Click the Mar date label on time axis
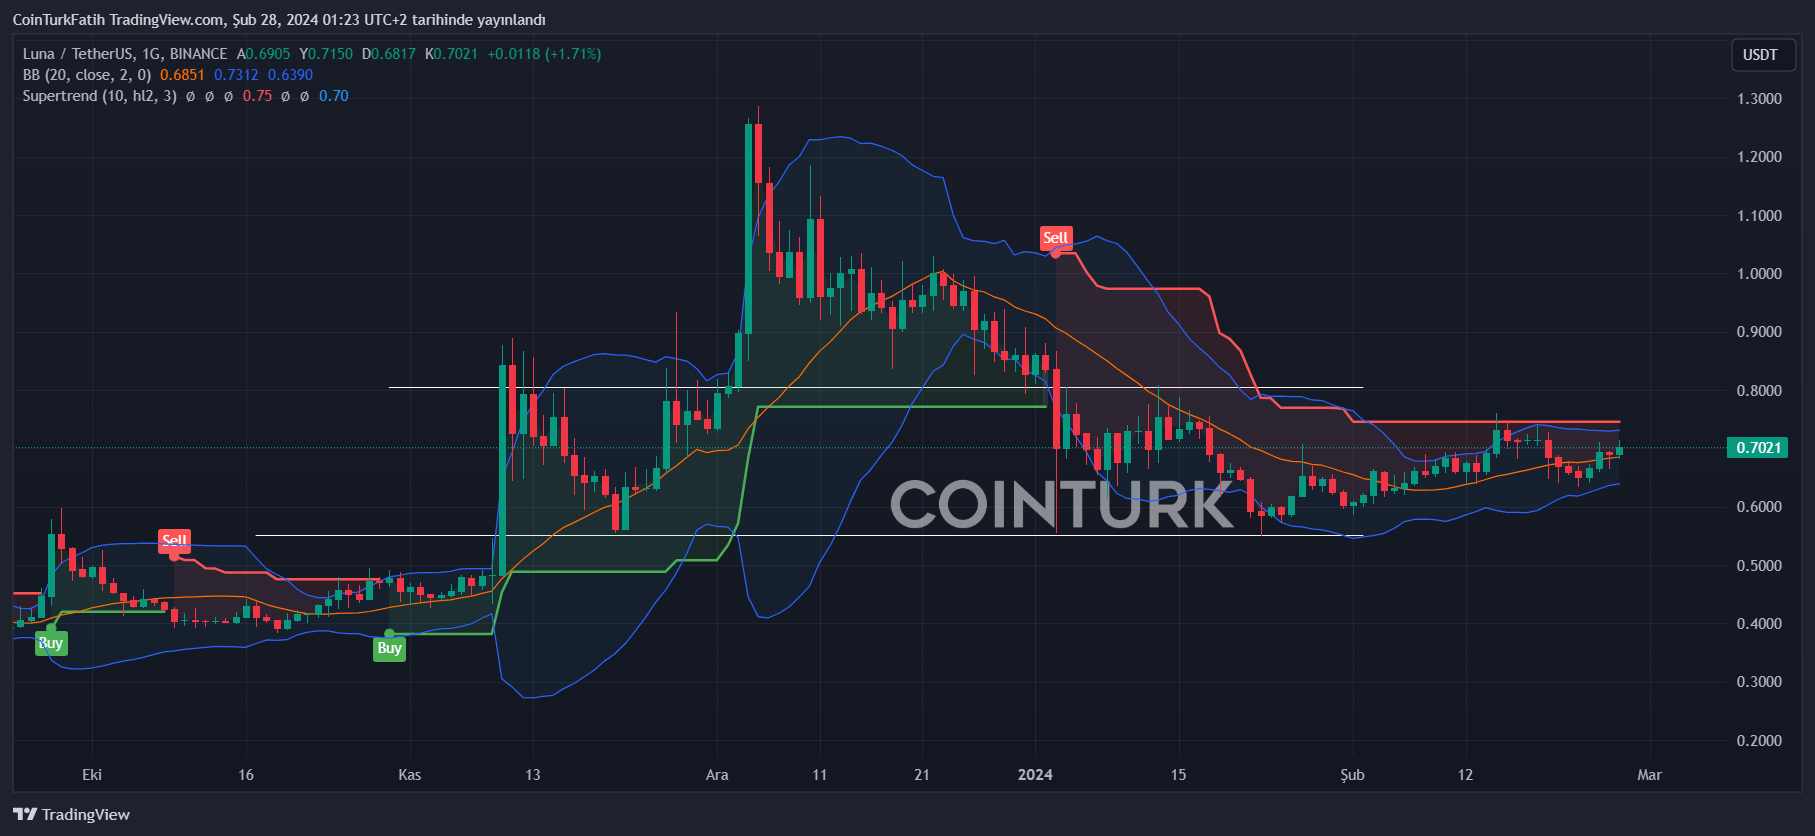The image size is (1815, 836). click(1649, 775)
